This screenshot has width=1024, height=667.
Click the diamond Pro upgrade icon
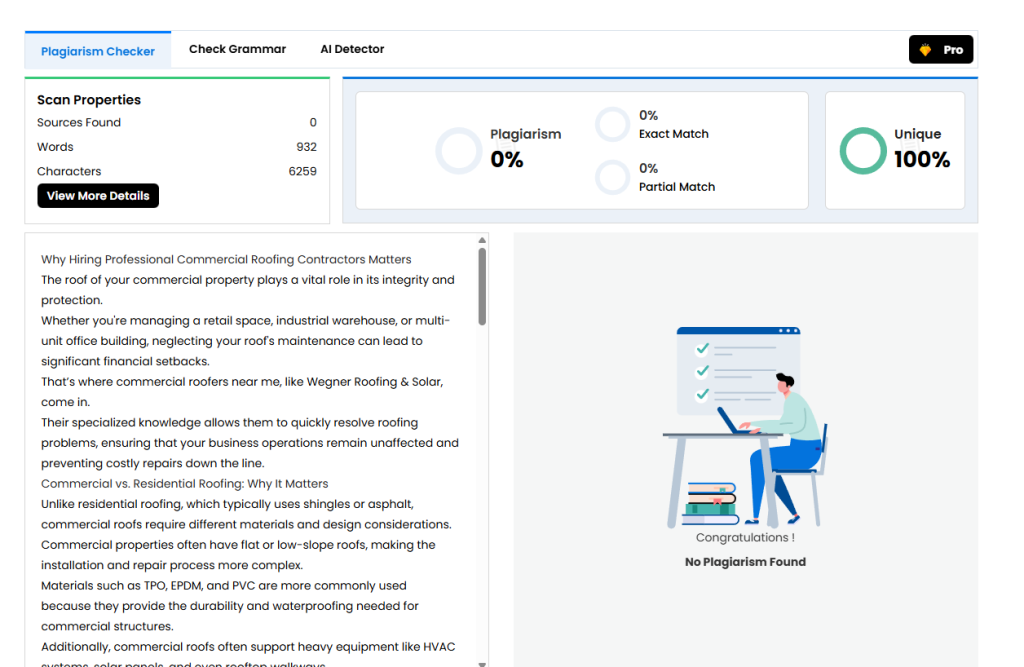[x=925, y=50]
